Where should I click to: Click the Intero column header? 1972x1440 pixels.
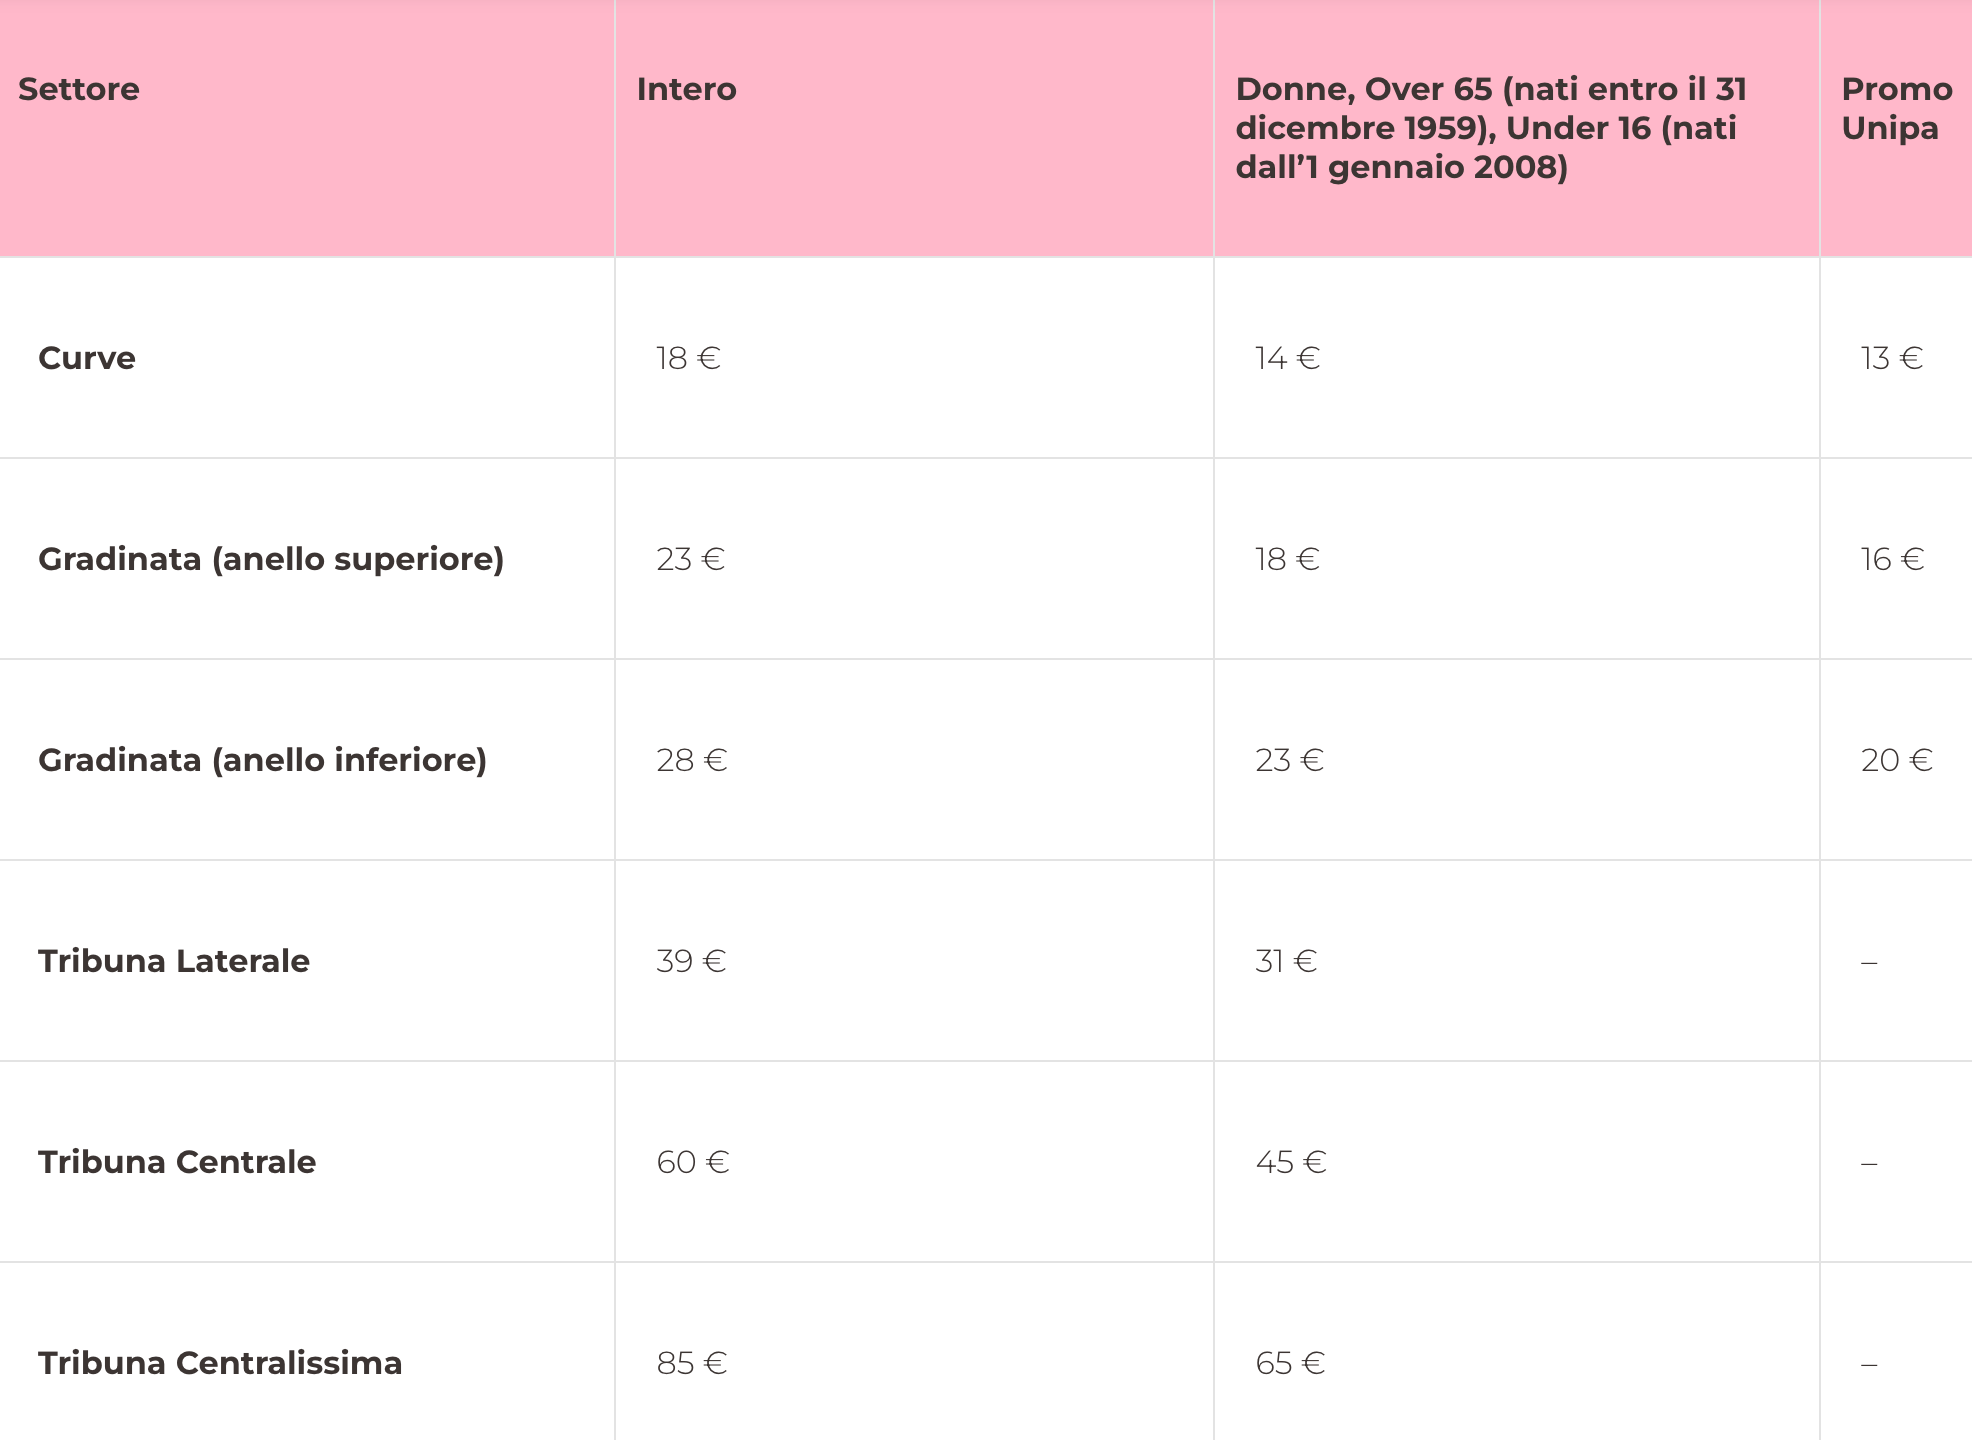pyautogui.click(x=687, y=89)
